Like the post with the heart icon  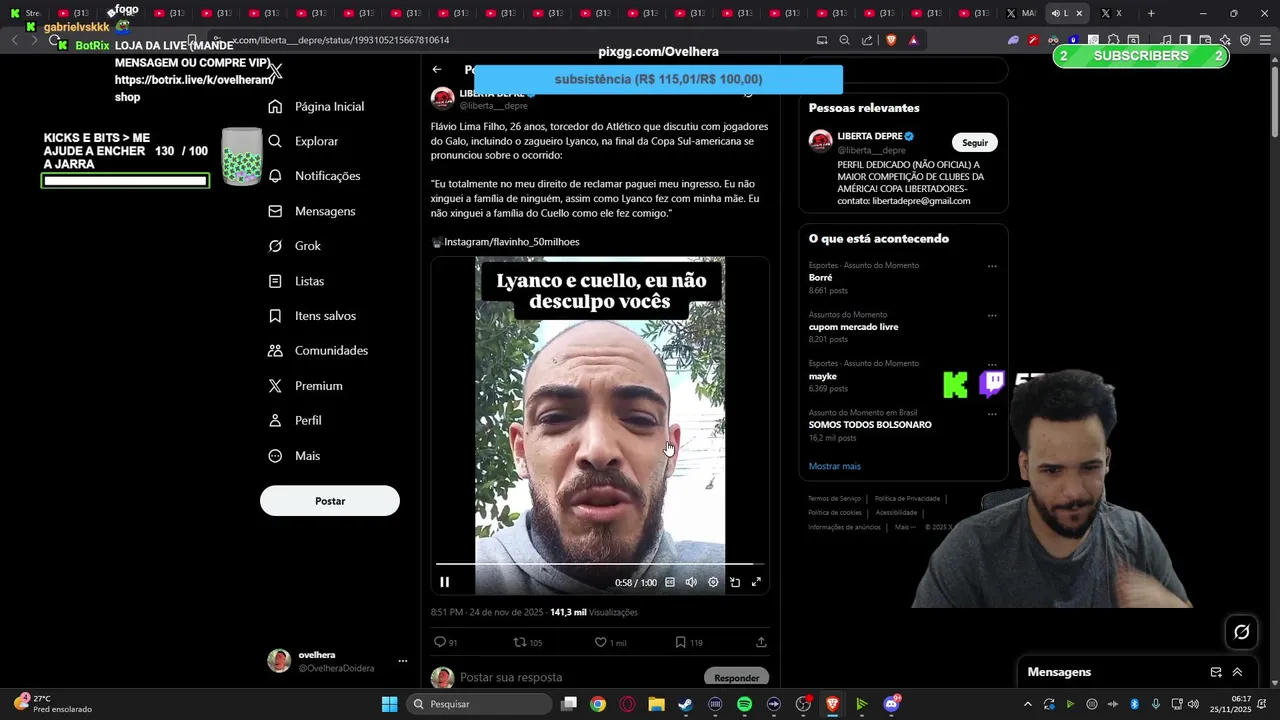point(601,642)
